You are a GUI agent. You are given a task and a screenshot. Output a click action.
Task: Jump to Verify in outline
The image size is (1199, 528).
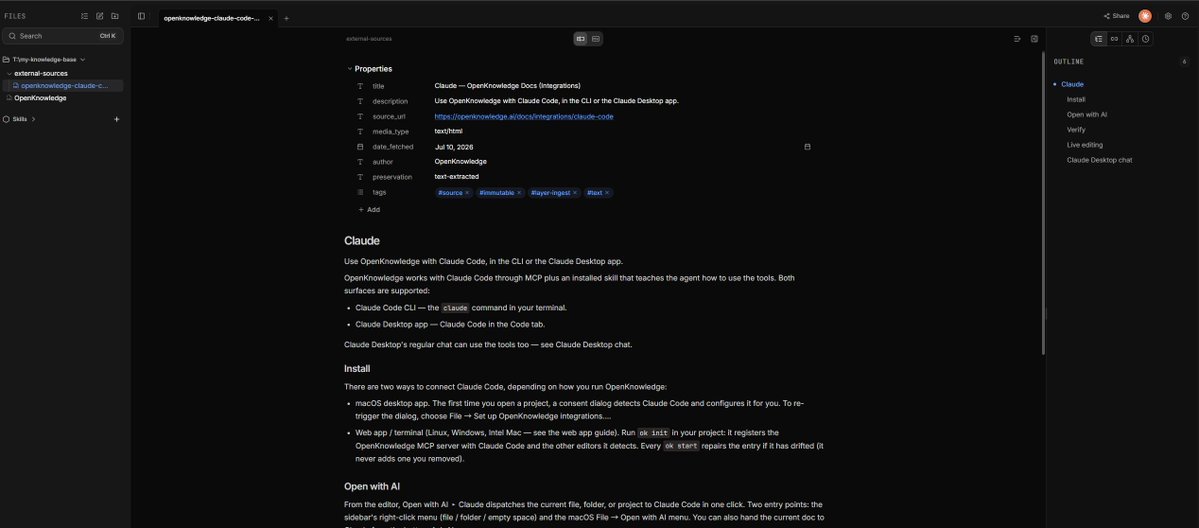(x=1076, y=129)
